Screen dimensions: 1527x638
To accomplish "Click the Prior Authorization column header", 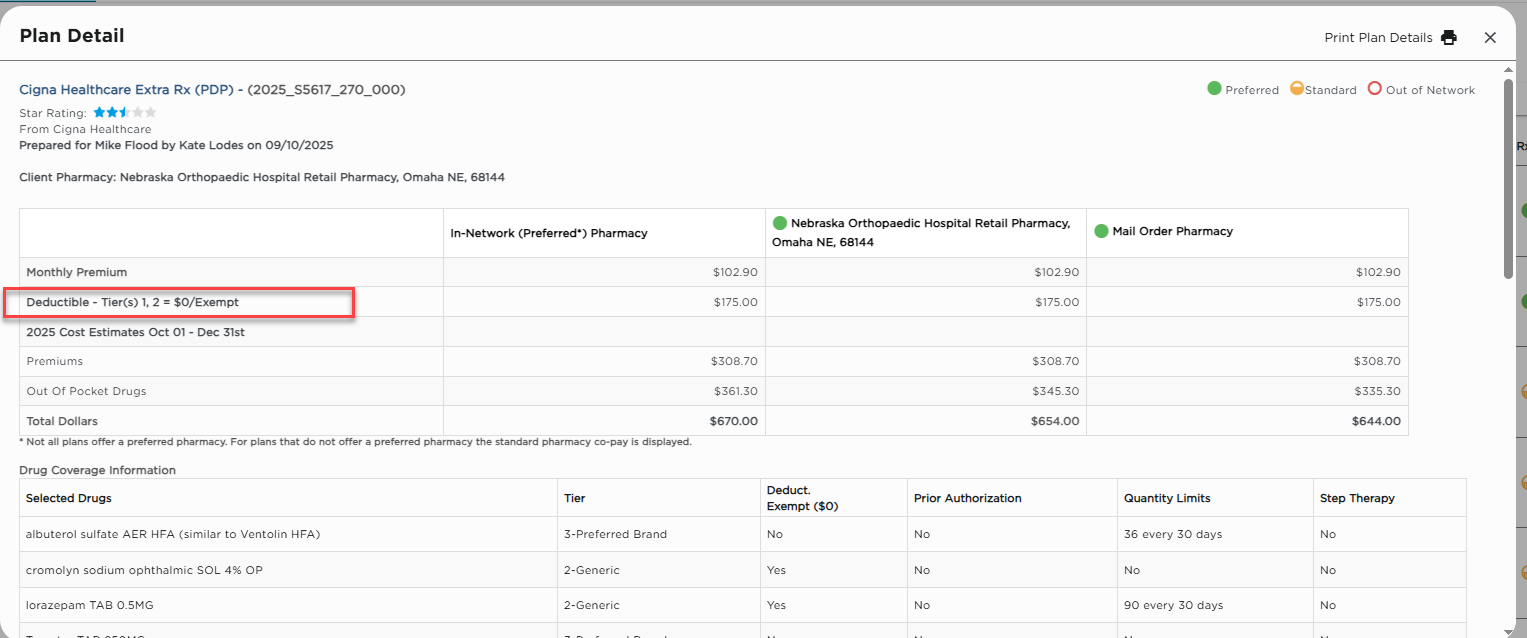I will (967, 498).
